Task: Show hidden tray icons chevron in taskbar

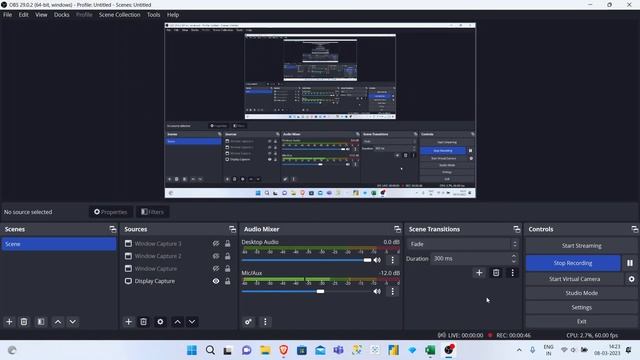Action: click(519, 350)
